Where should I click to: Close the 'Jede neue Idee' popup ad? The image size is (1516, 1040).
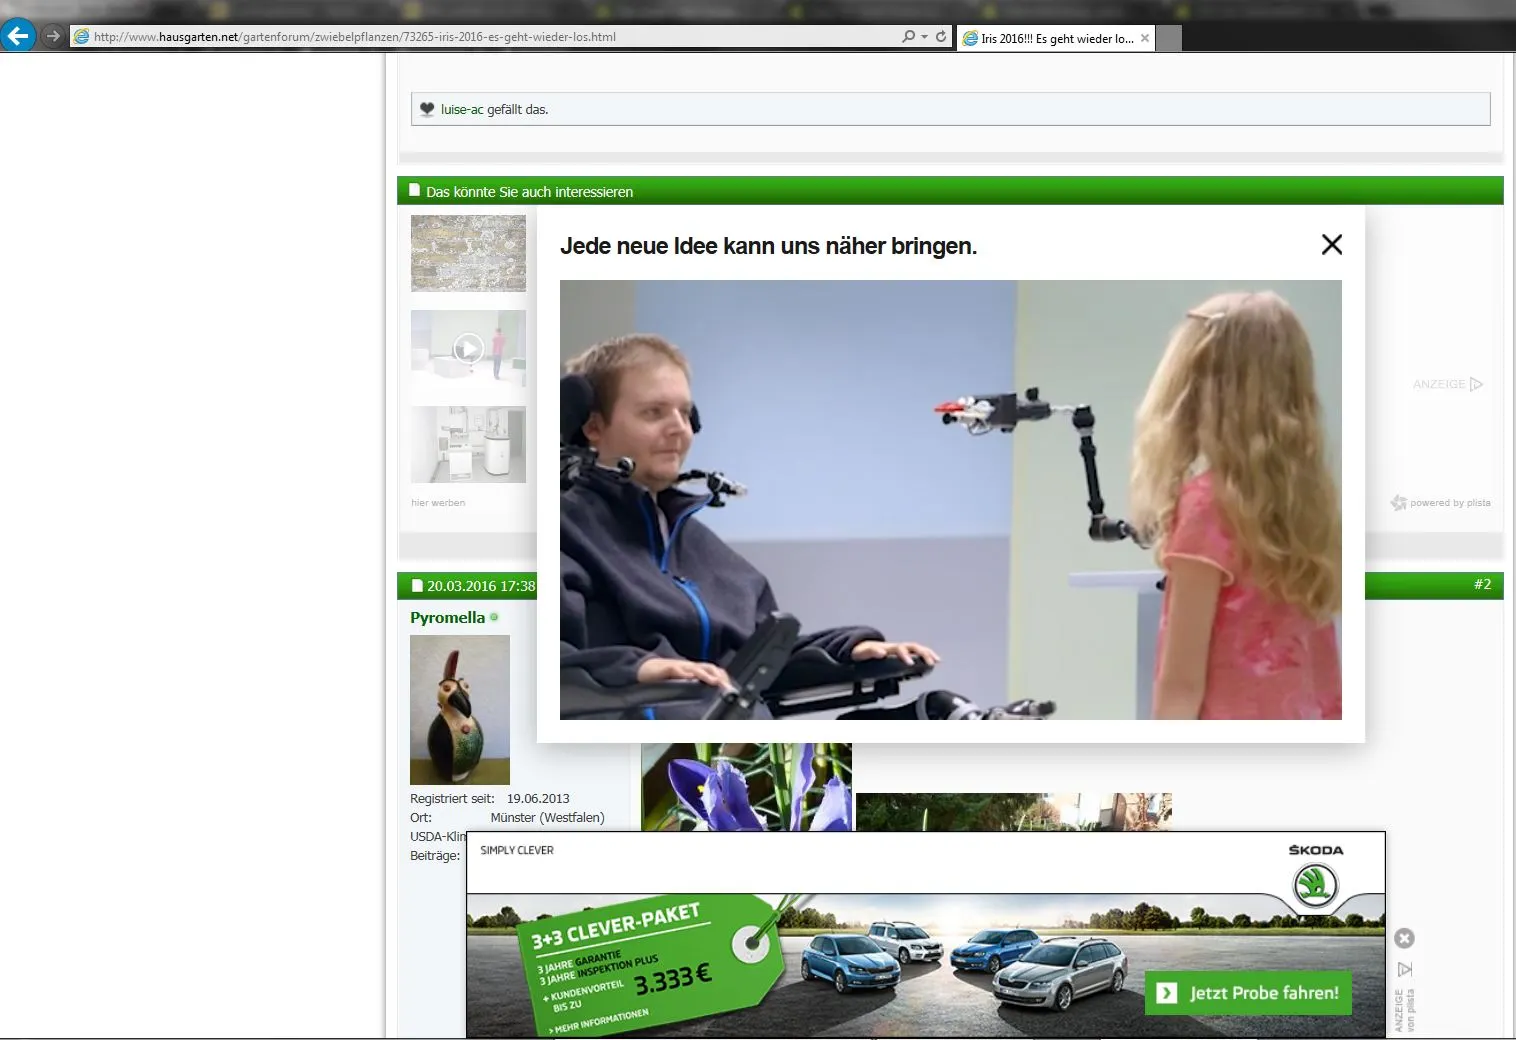coord(1331,245)
